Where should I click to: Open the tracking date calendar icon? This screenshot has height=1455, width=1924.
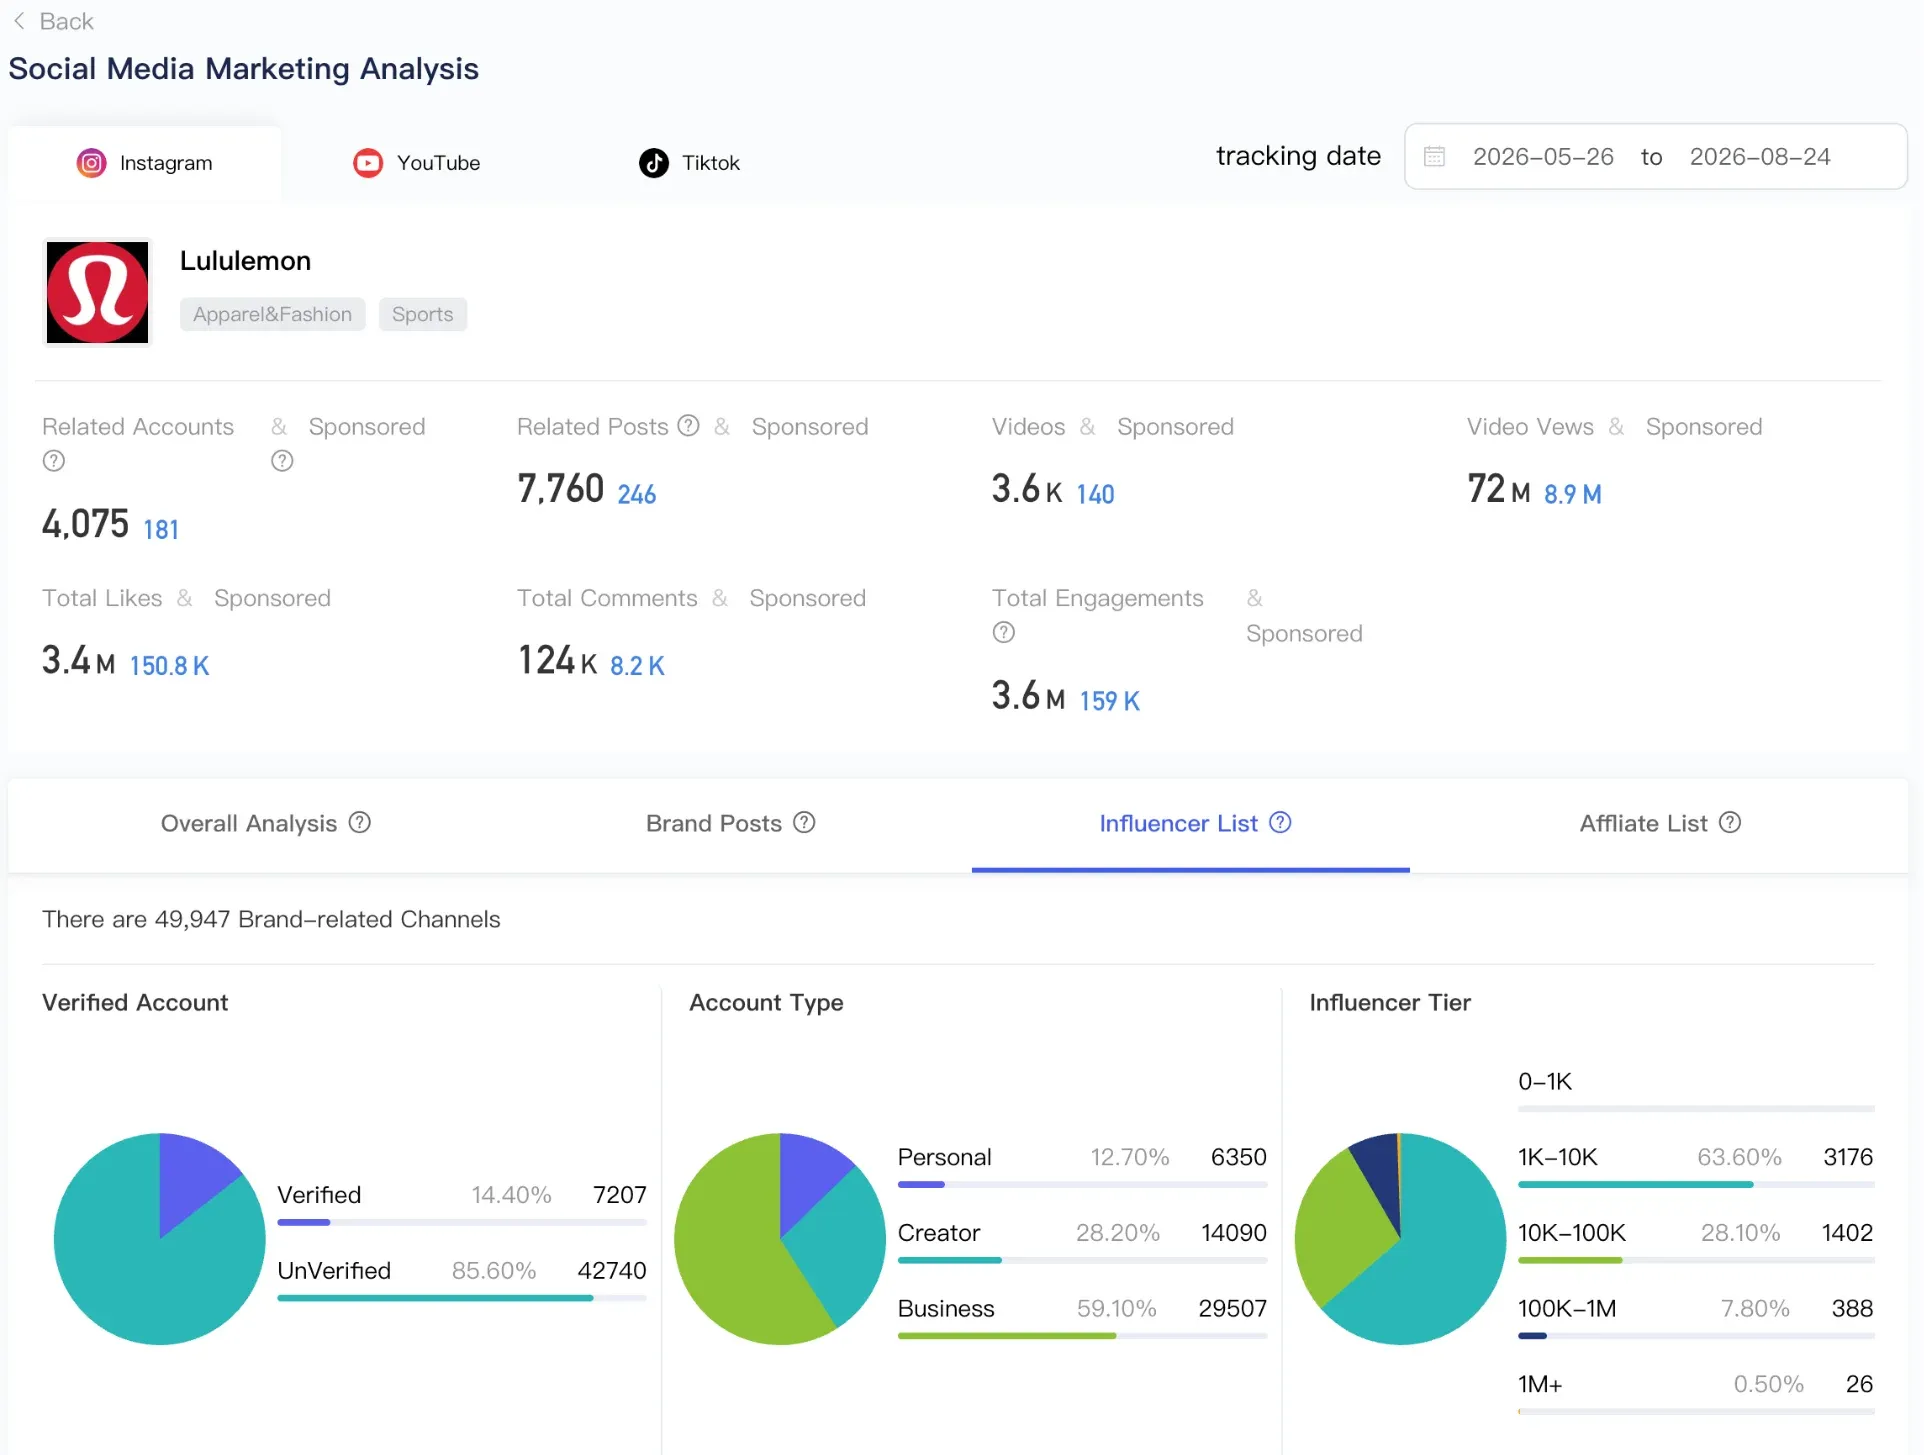(1434, 157)
